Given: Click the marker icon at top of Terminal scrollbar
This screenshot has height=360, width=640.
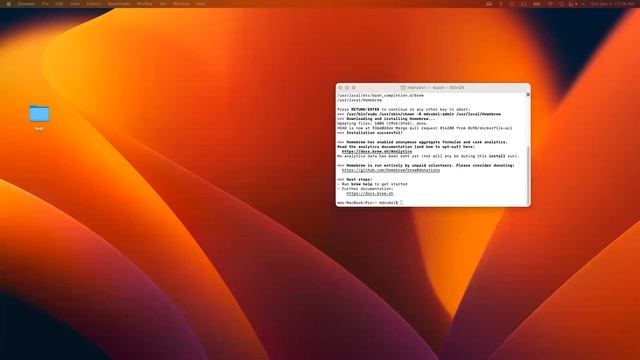Looking at the screenshot, I should point(528,95).
